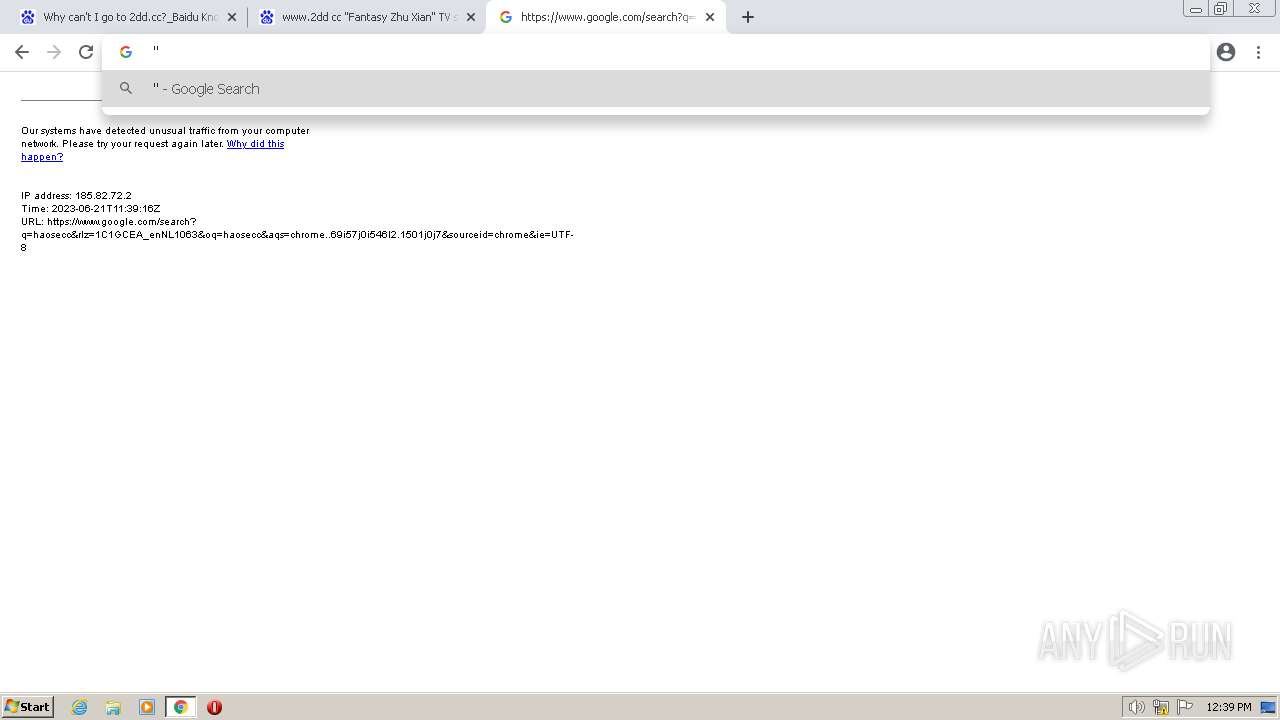1280x720 pixels.
Task: Click the 12:39 PM system clock
Action: 1229,707
